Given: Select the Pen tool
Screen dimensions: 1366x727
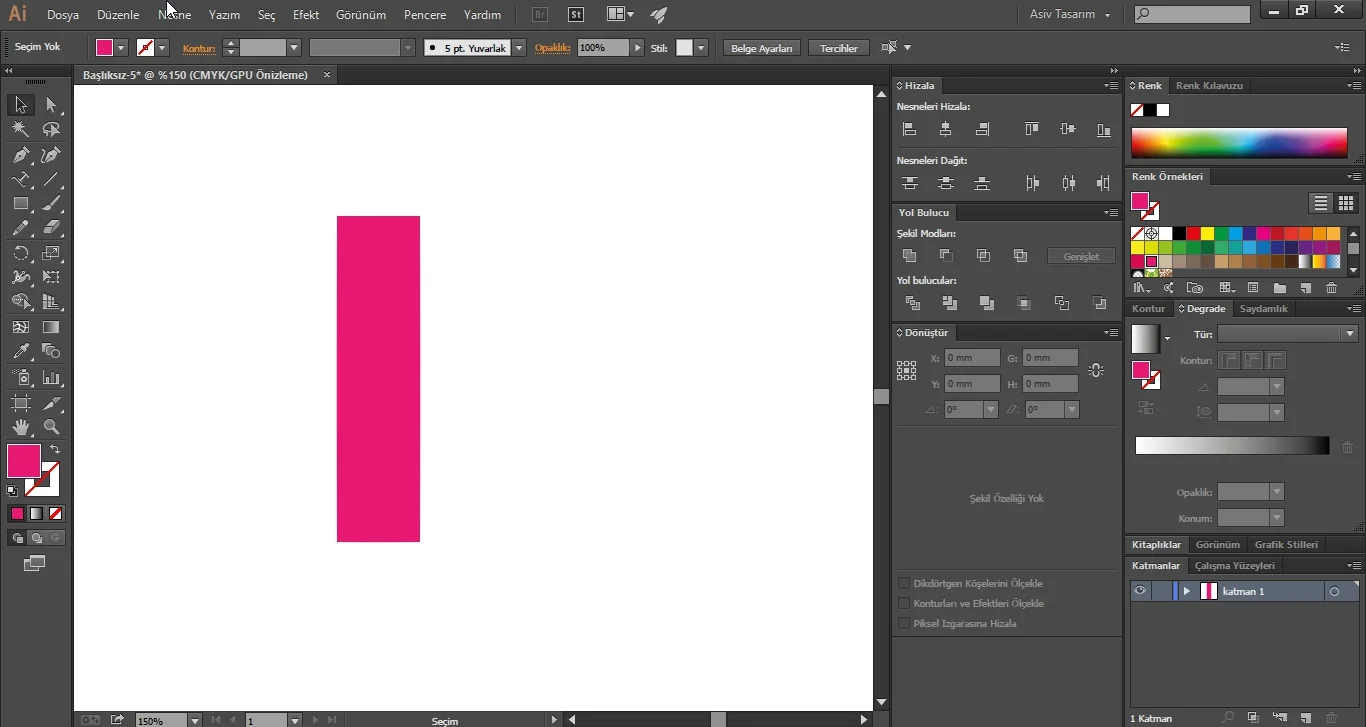Looking at the screenshot, I should [x=21, y=155].
